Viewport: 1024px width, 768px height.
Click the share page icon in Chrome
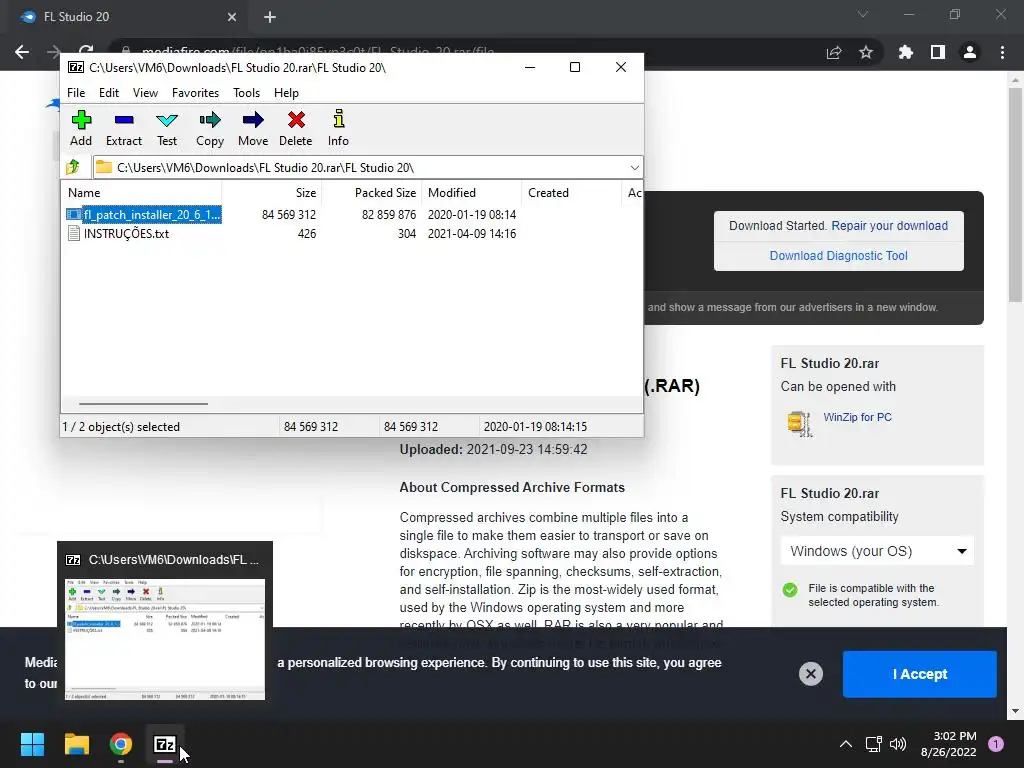tap(834, 52)
